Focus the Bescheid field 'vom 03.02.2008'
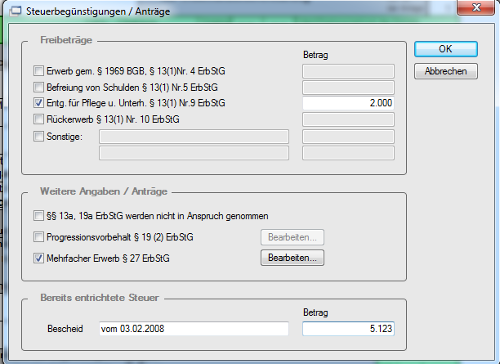The width and height of the screenshot is (500, 364). (194, 329)
